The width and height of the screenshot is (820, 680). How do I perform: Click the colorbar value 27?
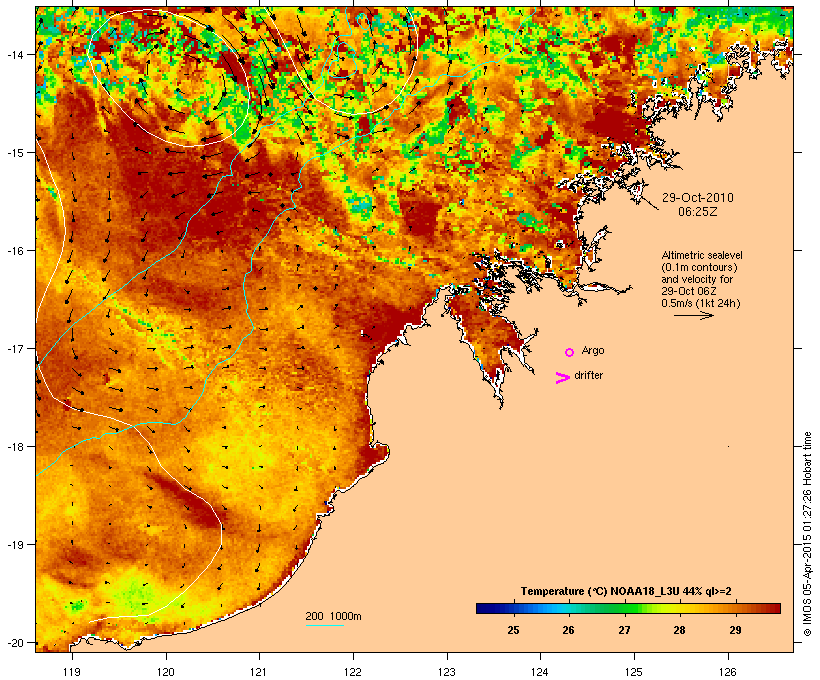(624, 630)
